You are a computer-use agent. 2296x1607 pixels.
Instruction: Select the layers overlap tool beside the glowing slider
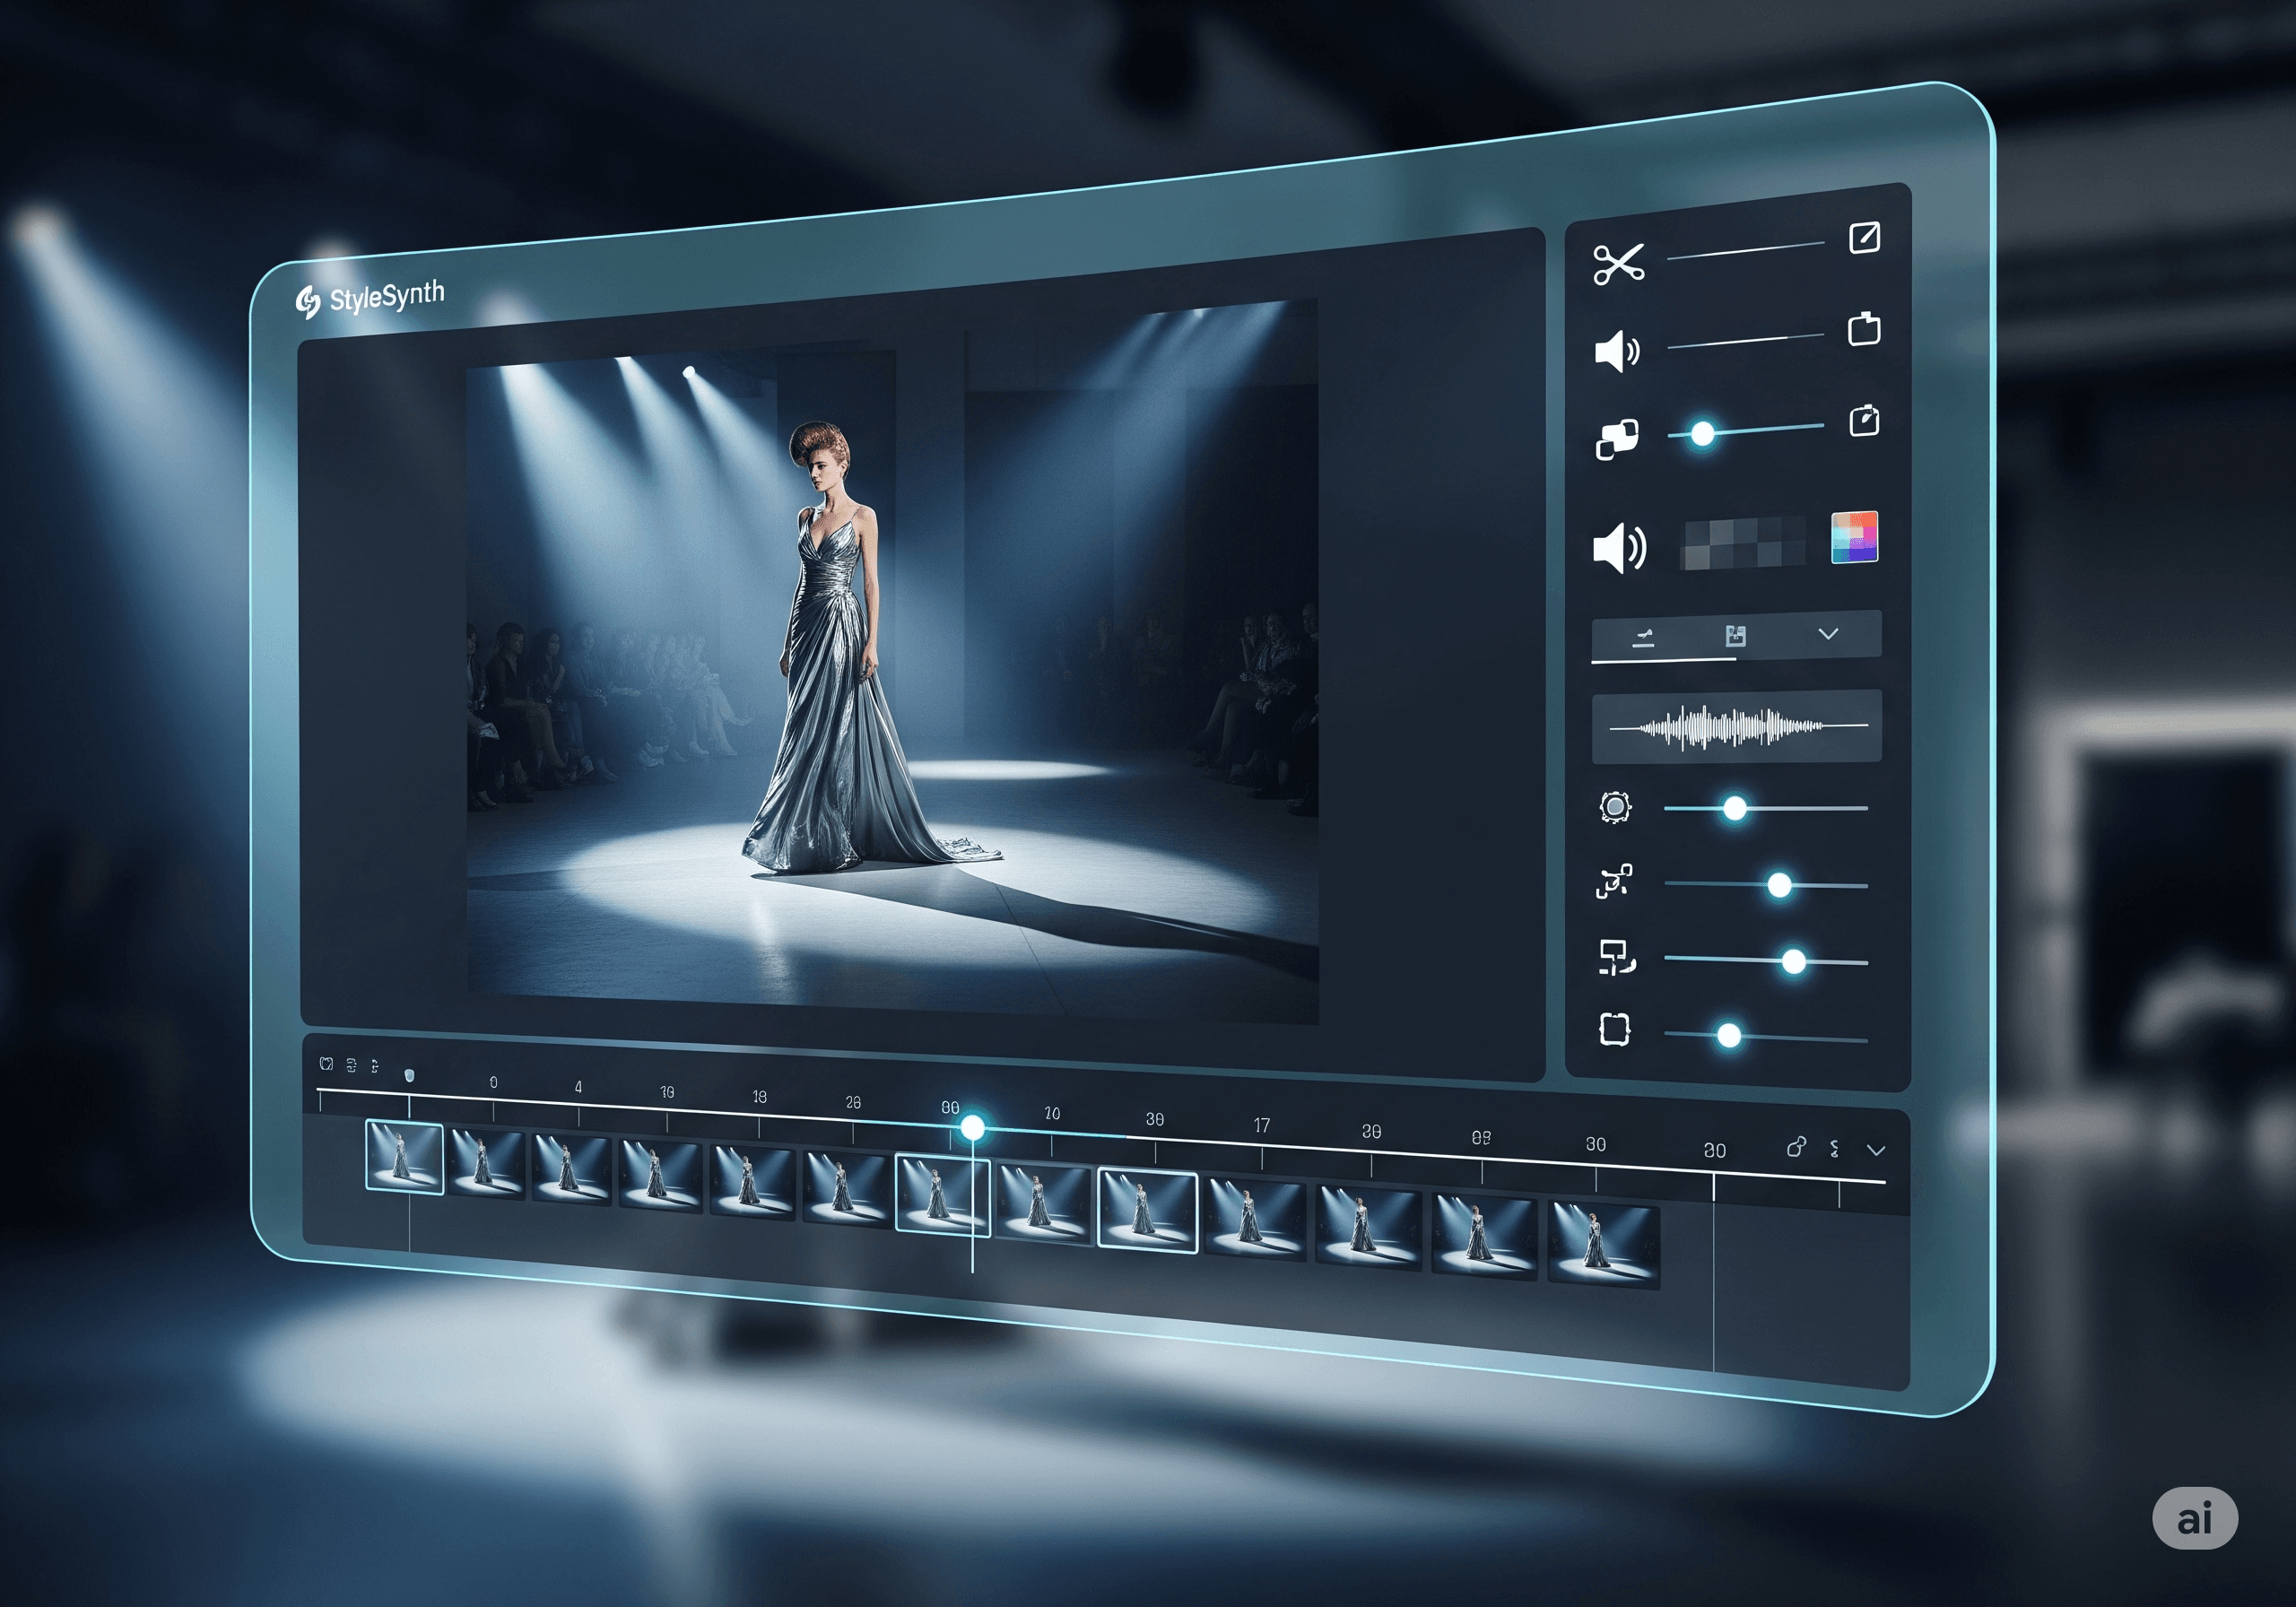(x=1617, y=440)
